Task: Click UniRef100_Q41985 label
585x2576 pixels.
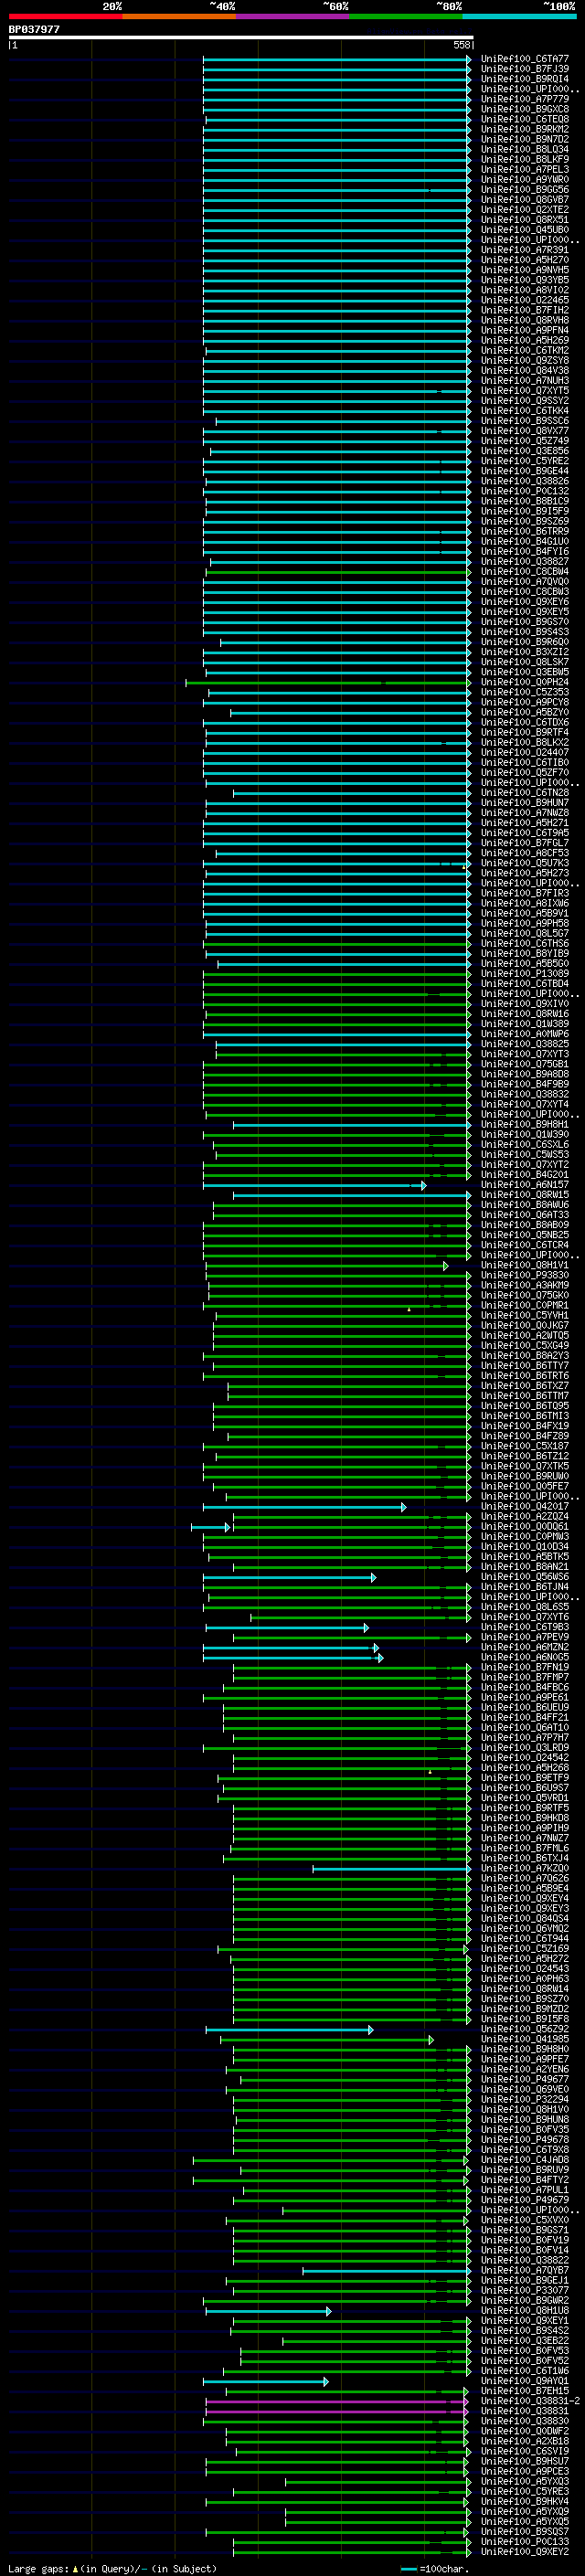Action: [524, 2039]
